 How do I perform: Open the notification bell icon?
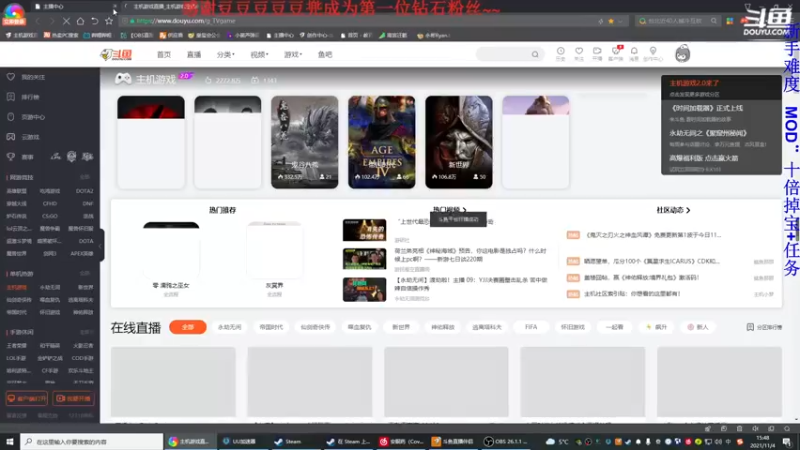click(x=634, y=54)
